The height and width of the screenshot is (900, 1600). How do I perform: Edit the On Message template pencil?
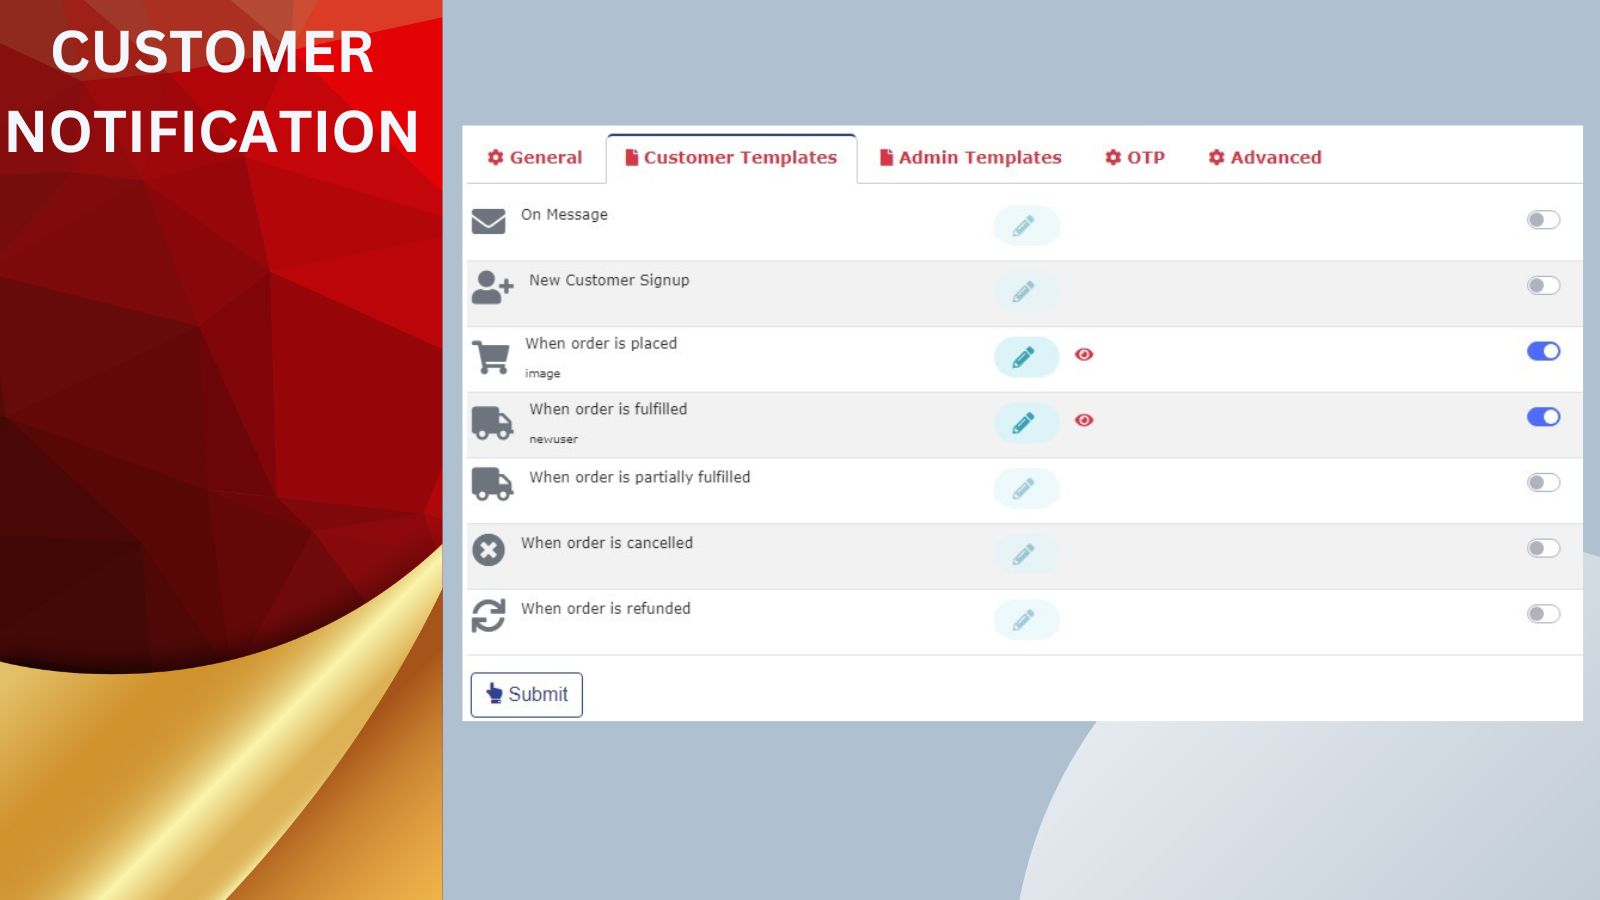tap(1026, 226)
